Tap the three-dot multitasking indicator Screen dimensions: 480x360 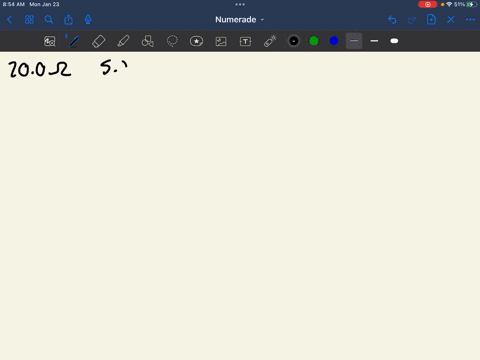pyautogui.click(x=240, y=4)
